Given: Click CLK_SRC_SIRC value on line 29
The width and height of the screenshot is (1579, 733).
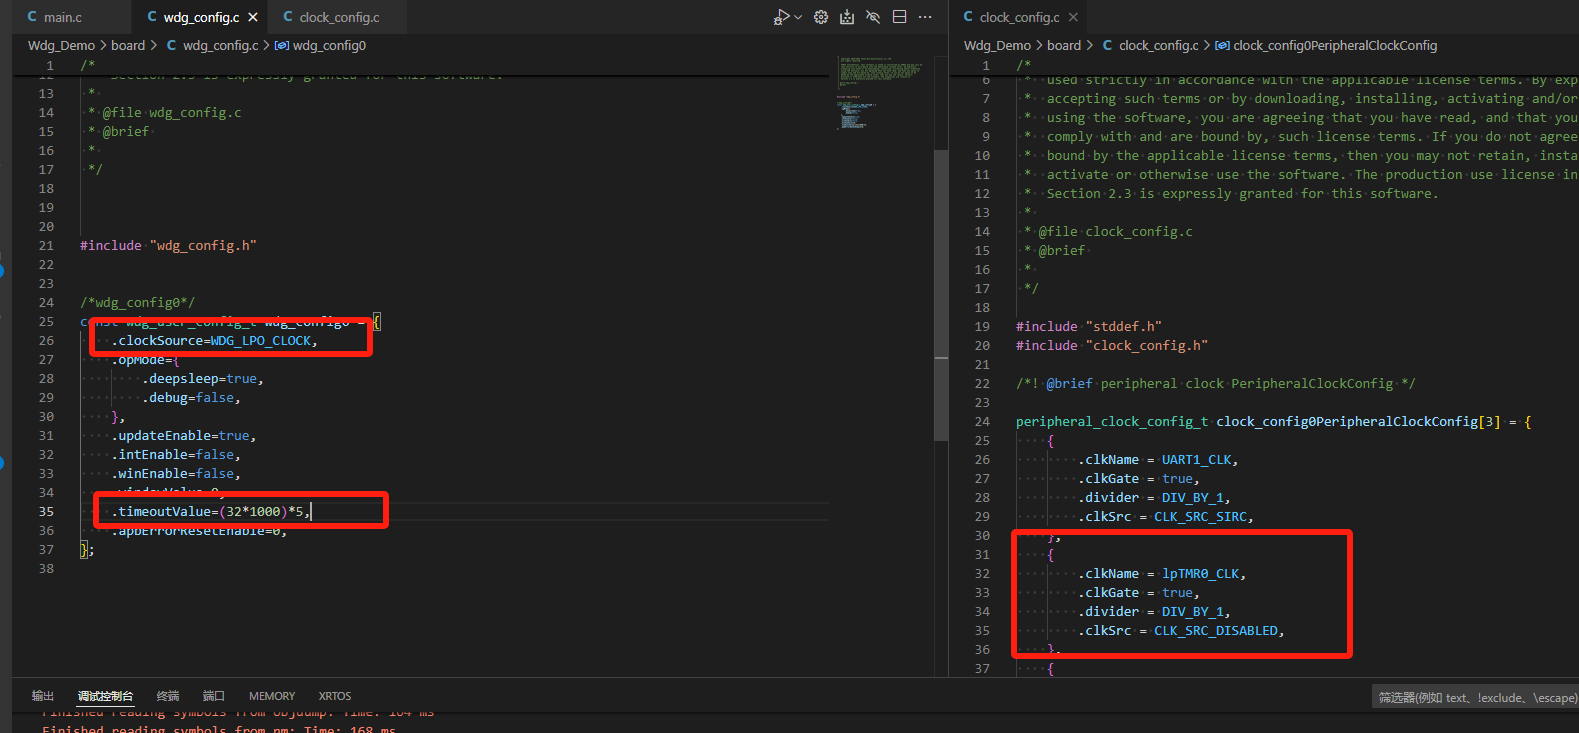Looking at the screenshot, I should (1200, 516).
